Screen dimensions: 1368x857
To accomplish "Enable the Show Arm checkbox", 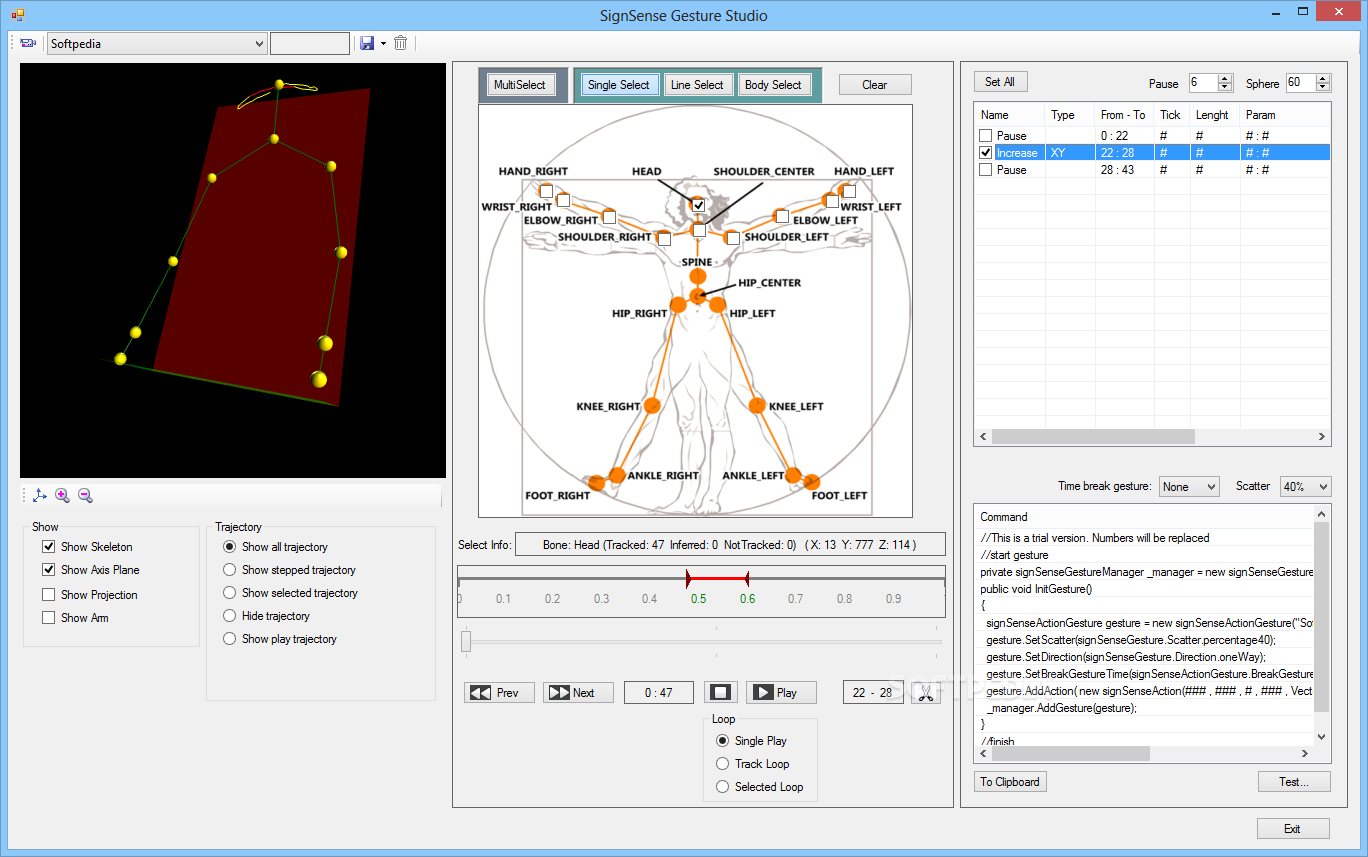I will point(48,618).
